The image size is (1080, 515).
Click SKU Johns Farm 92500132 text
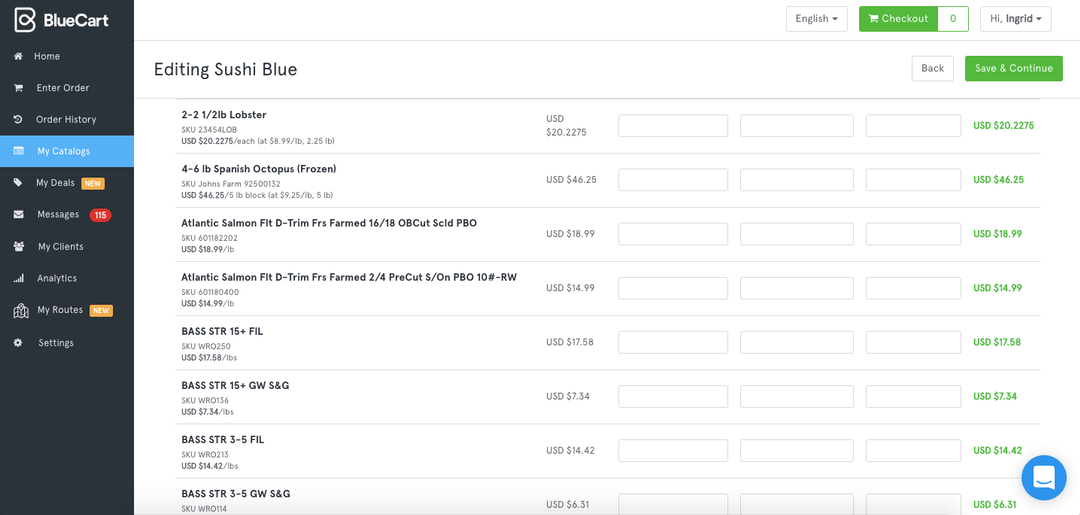tap(231, 184)
